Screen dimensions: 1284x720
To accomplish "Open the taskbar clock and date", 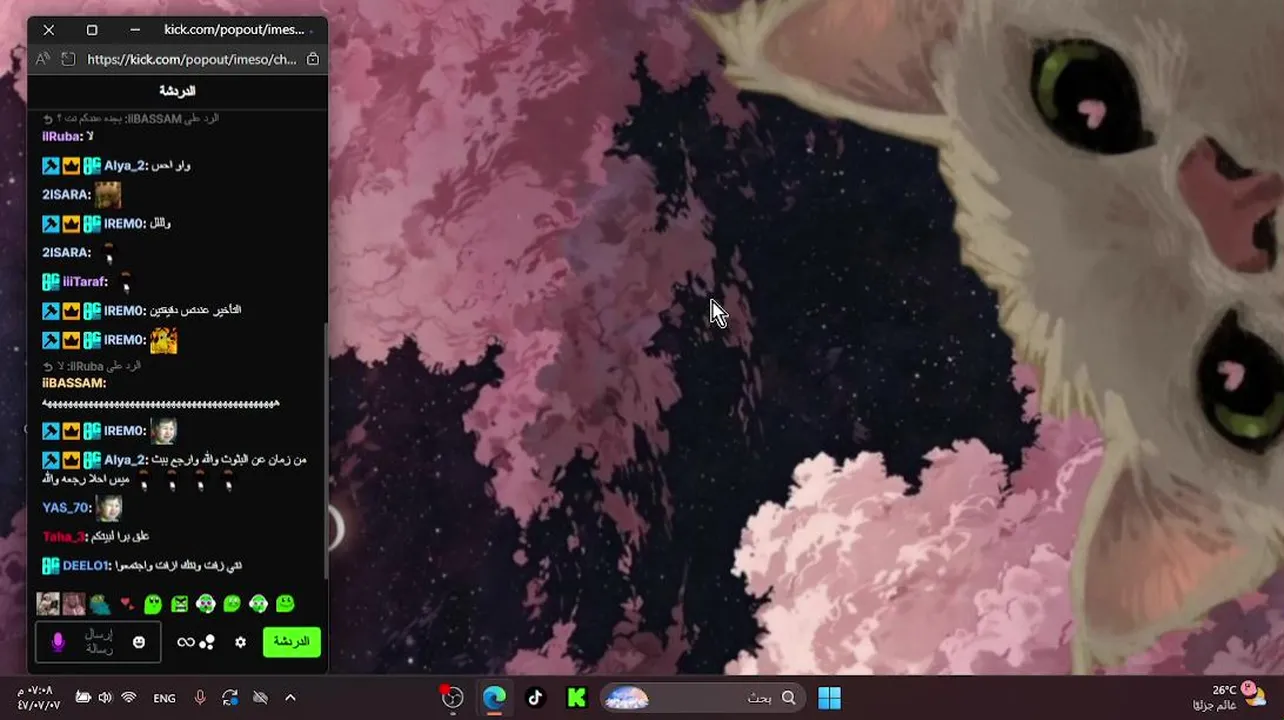I will coord(39,698).
